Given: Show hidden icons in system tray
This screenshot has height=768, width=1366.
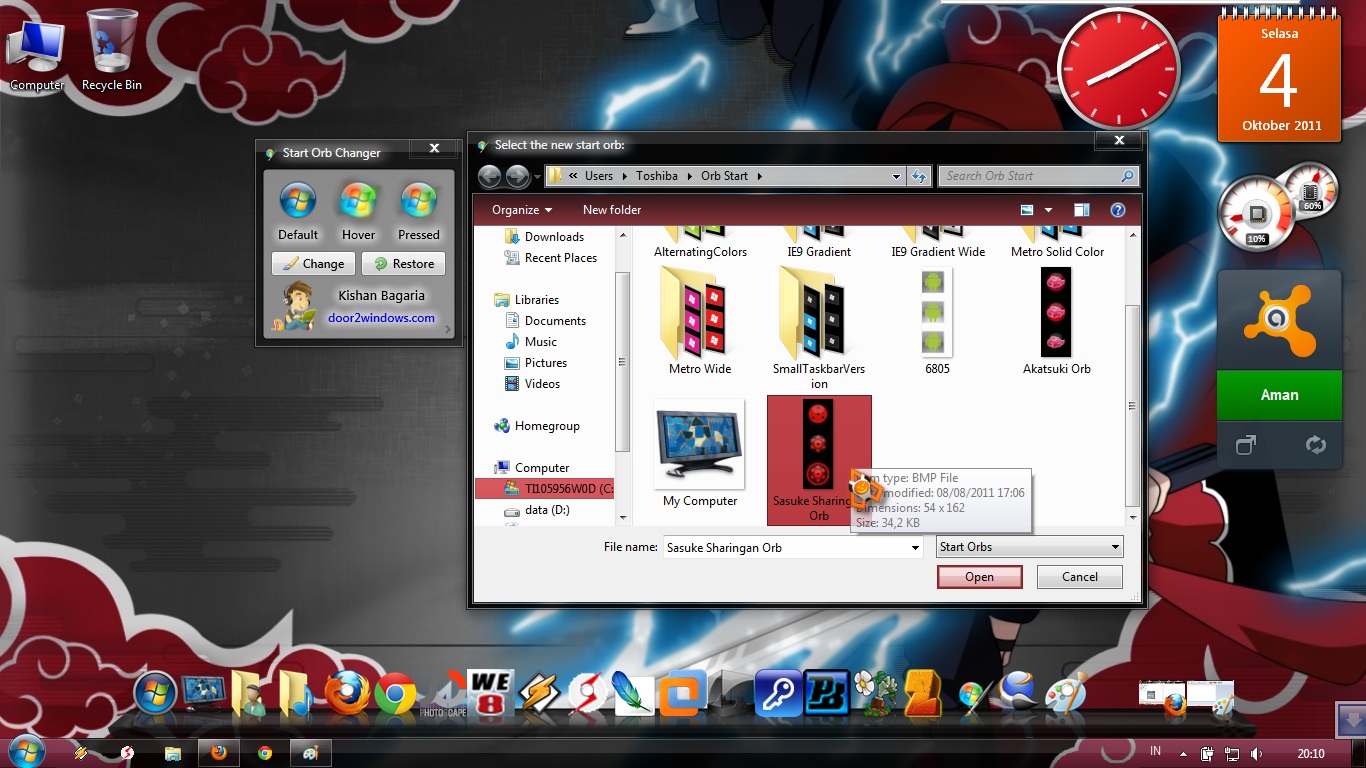Looking at the screenshot, I should click(1183, 753).
